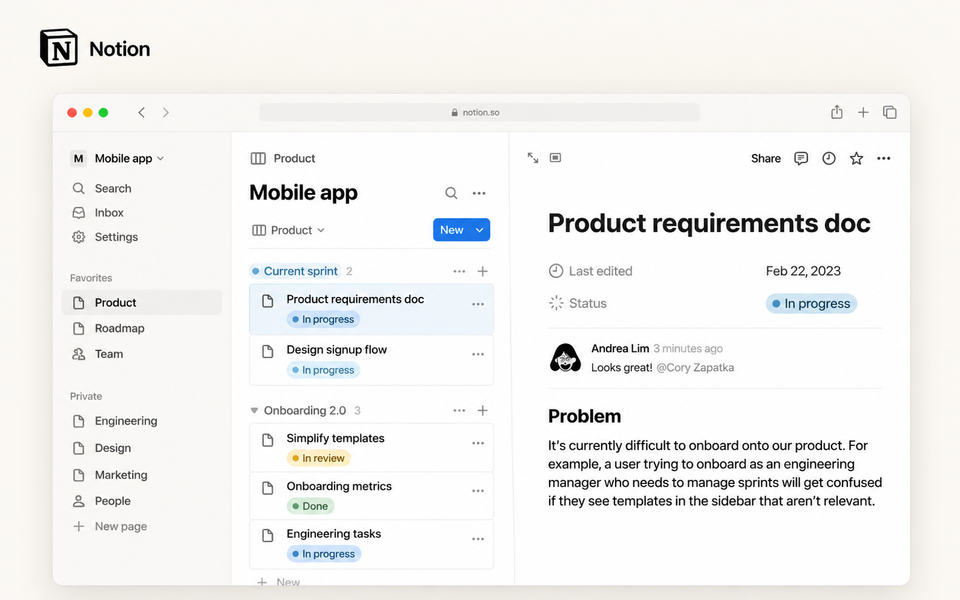Open page more options menu
This screenshot has width=960, height=600.
click(883, 159)
